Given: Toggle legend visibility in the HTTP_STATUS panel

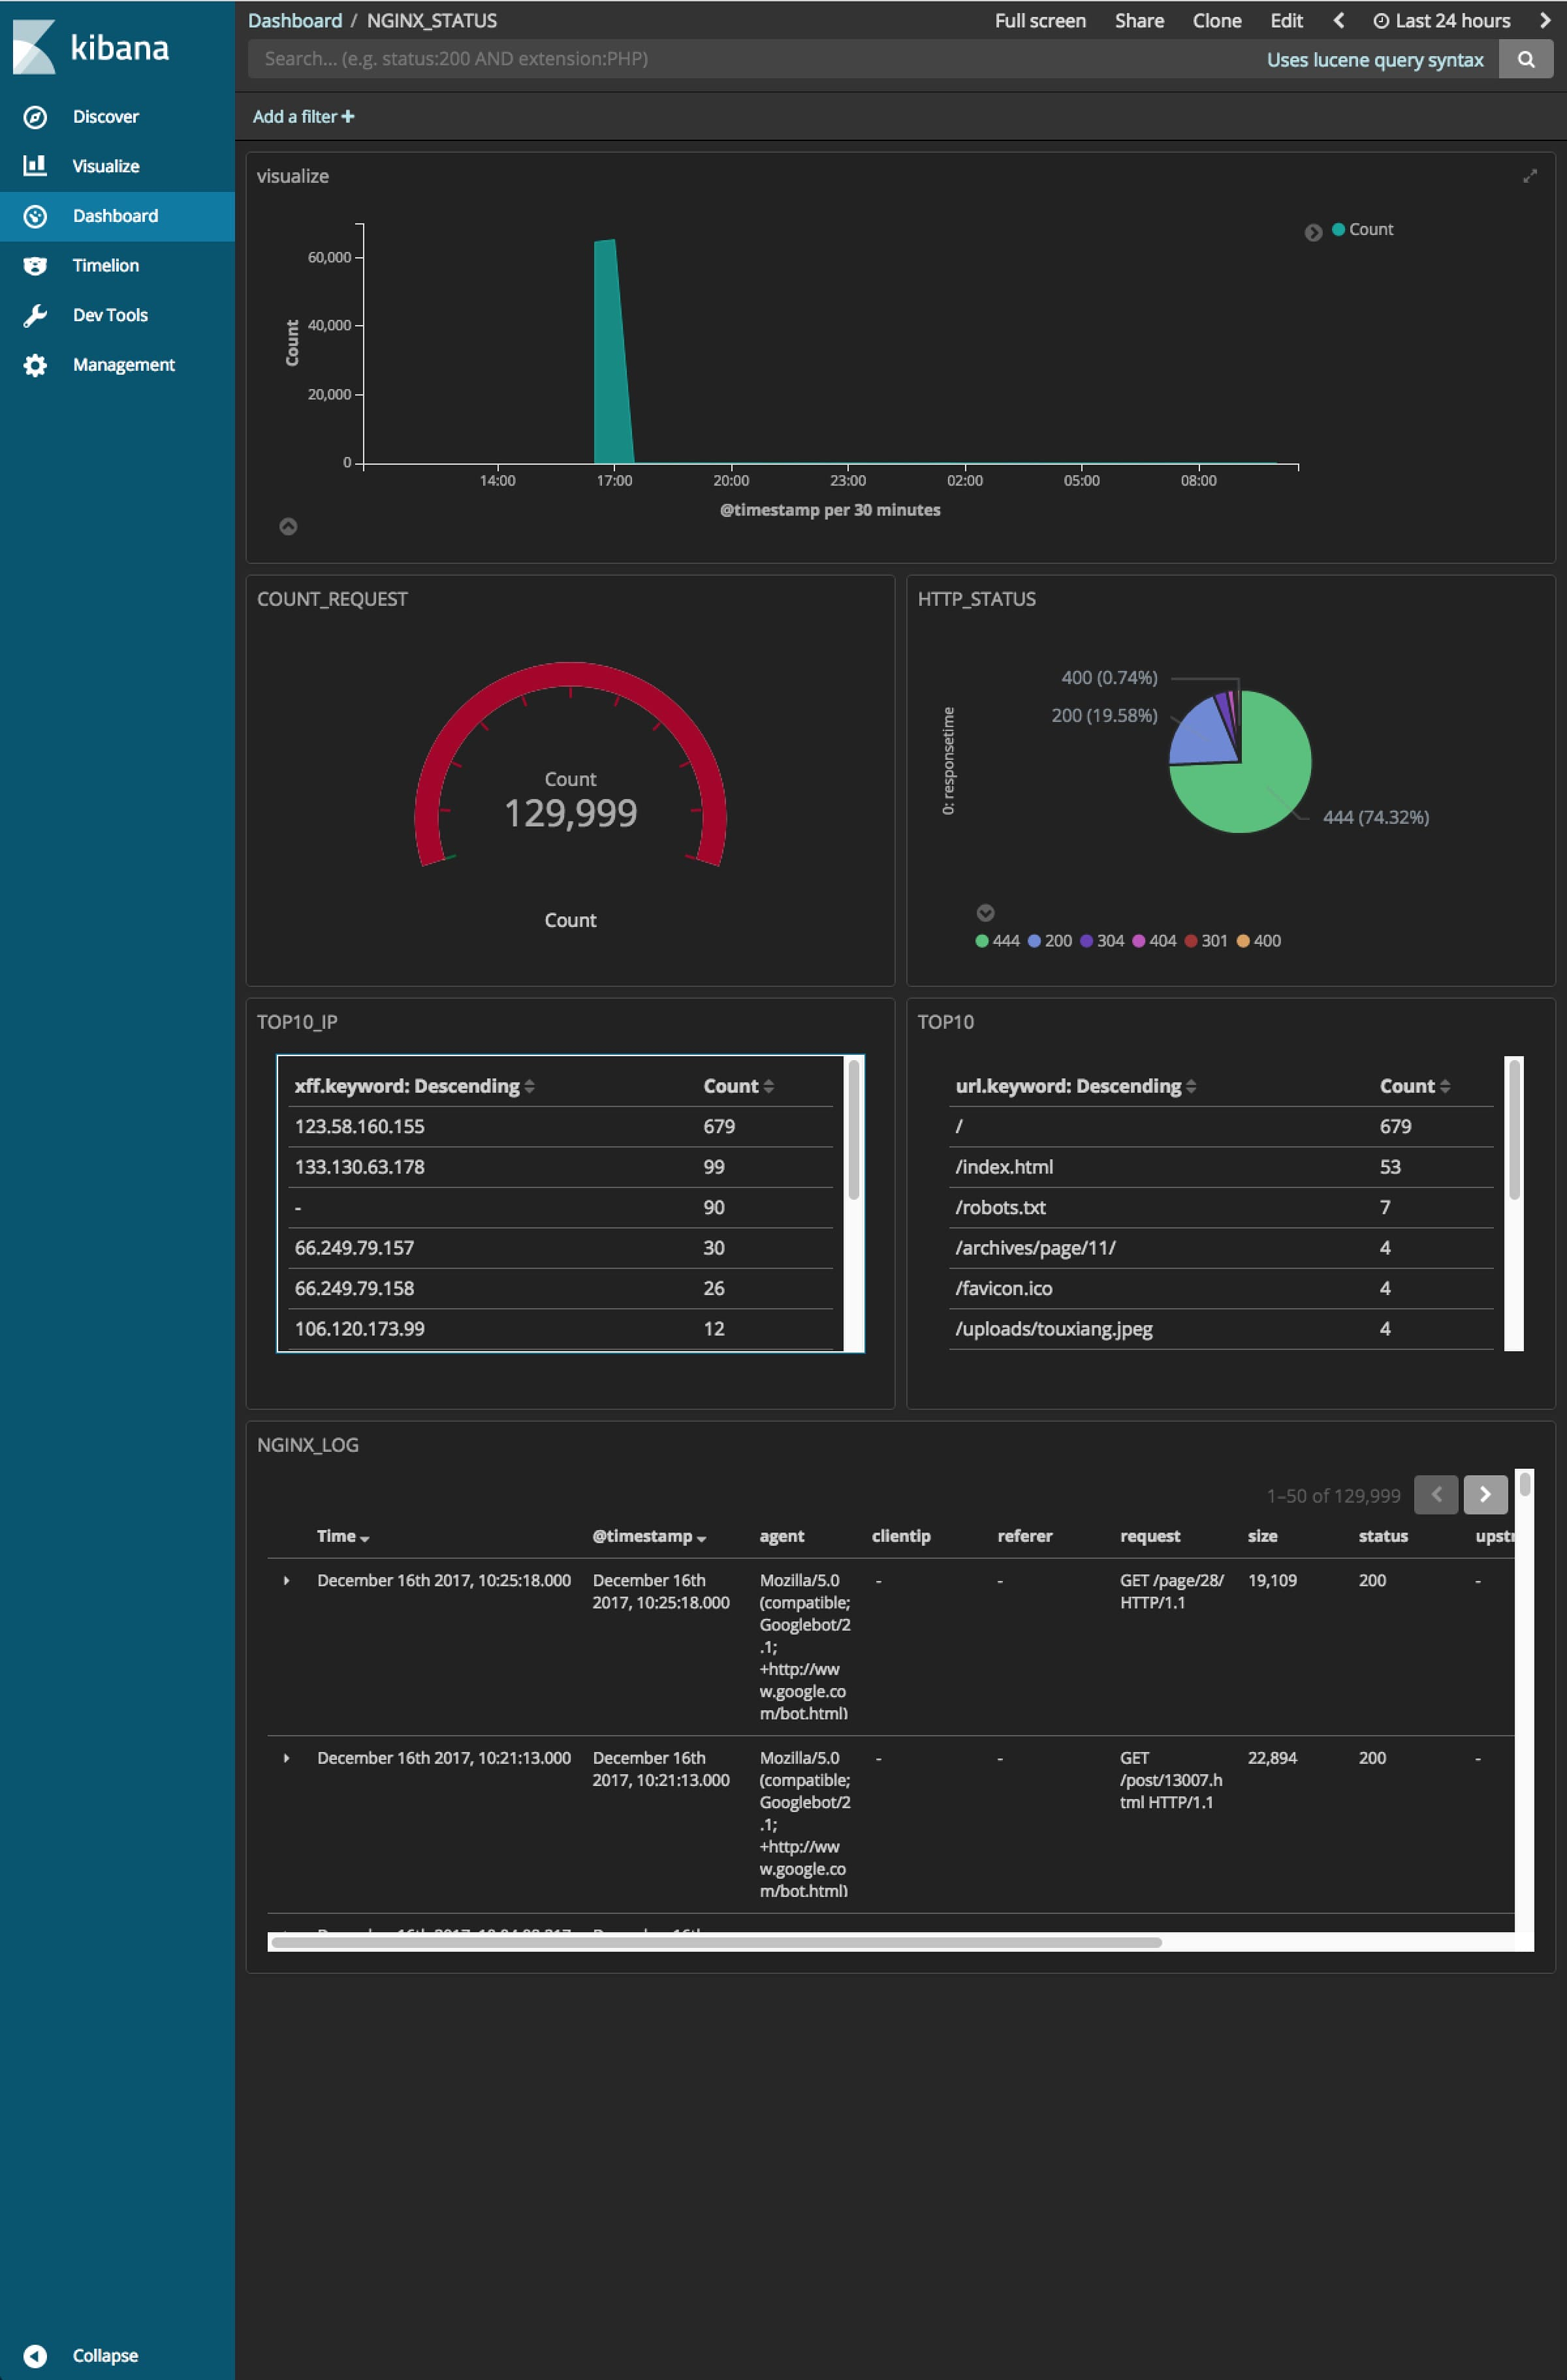Looking at the screenshot, I should click(985, 912).
